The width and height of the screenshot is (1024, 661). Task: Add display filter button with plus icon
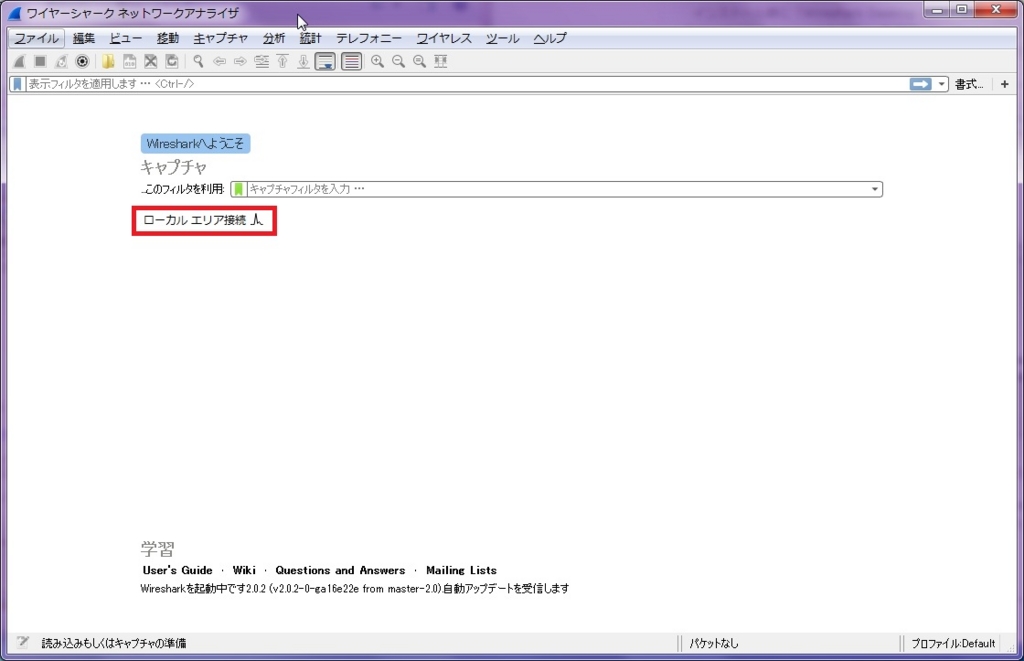click(x=1004, y=84)
